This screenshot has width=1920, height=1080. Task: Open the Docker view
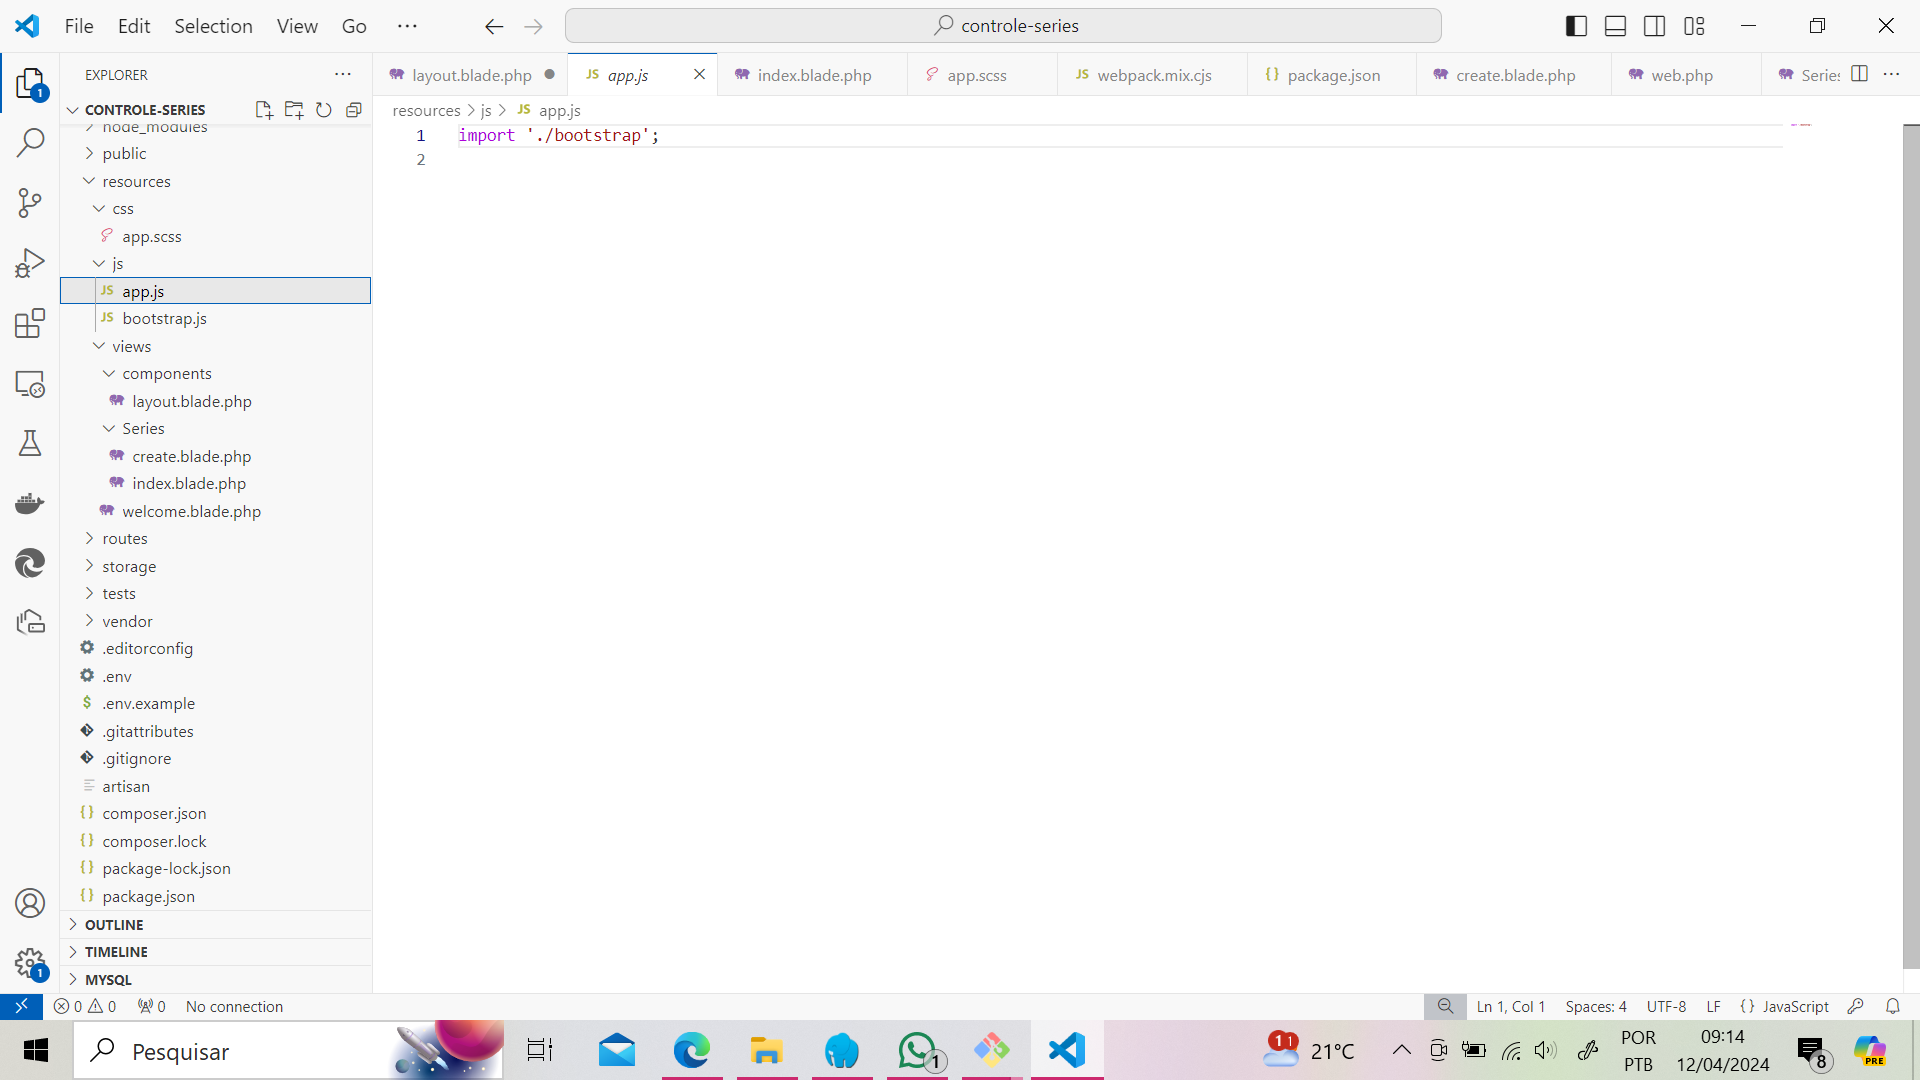pyautogui.click(x=30, y=503)
